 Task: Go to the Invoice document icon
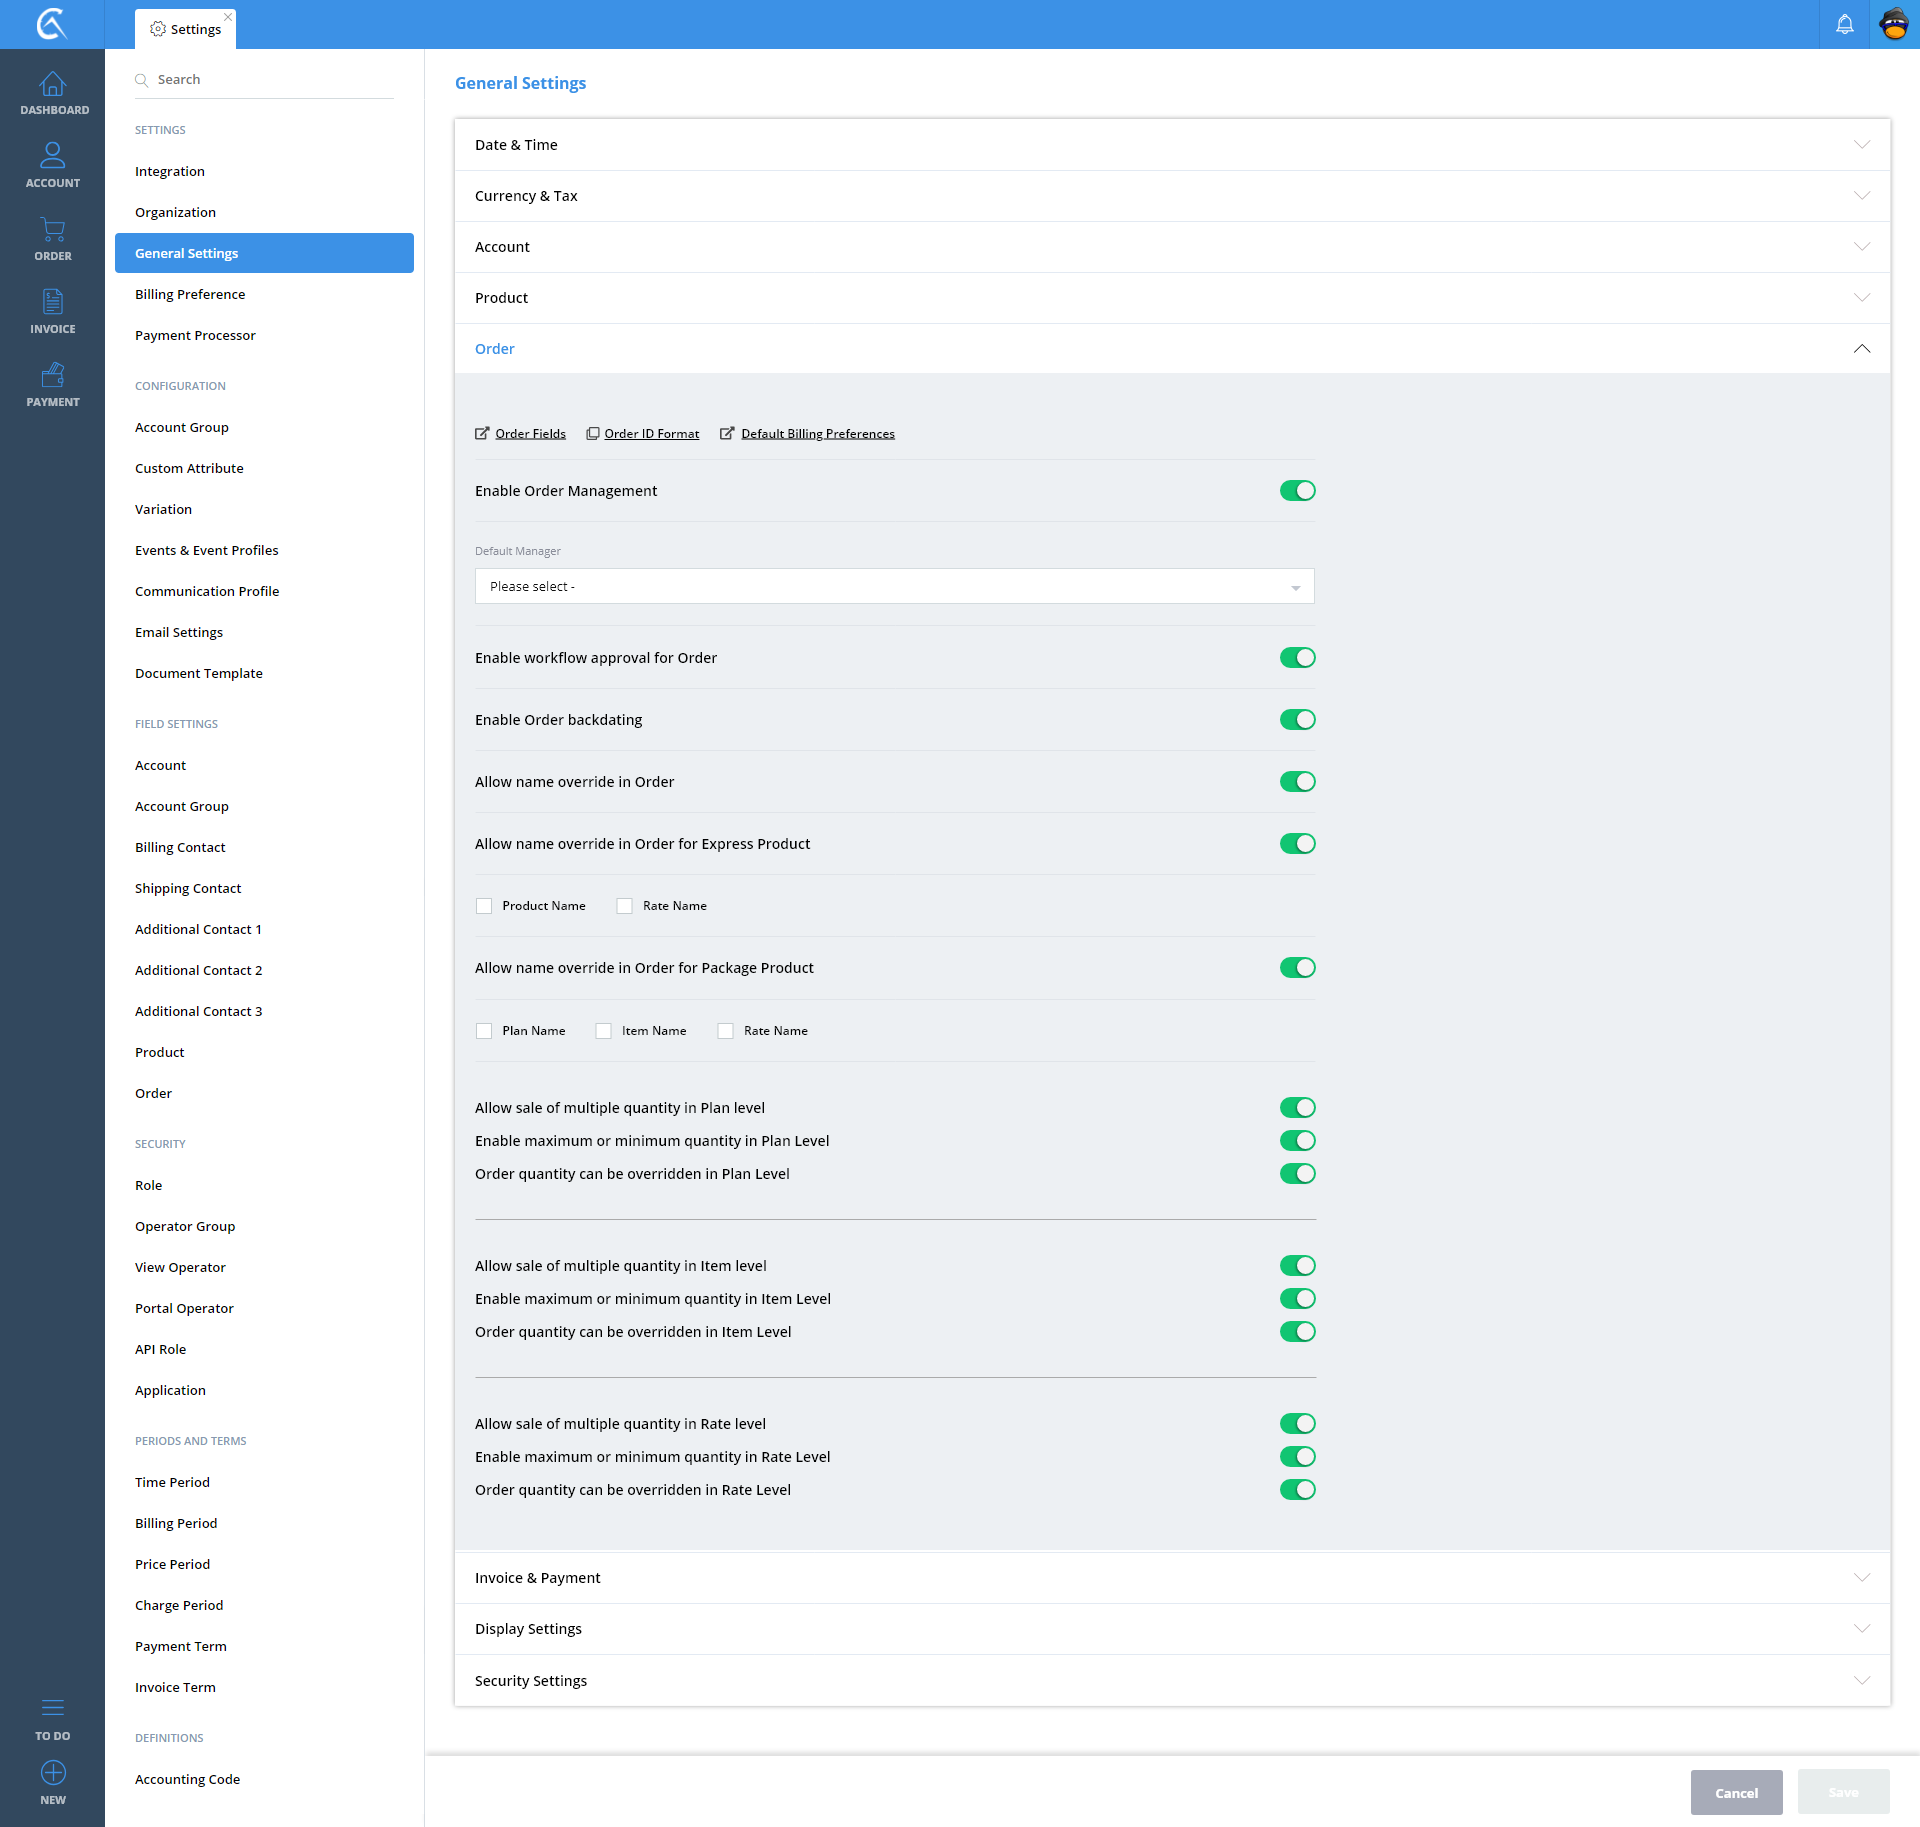click(x=52, y=303)
